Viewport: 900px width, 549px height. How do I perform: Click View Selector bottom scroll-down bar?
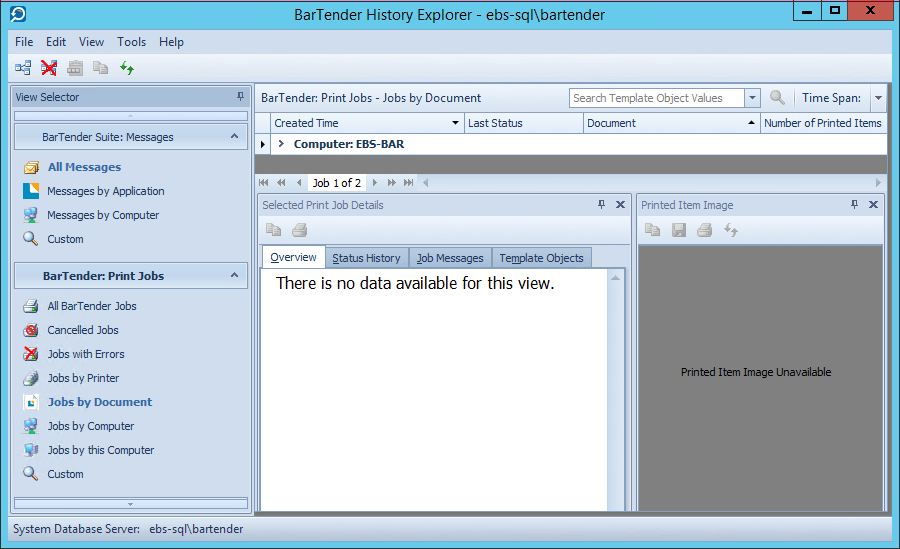coord(131,504)
